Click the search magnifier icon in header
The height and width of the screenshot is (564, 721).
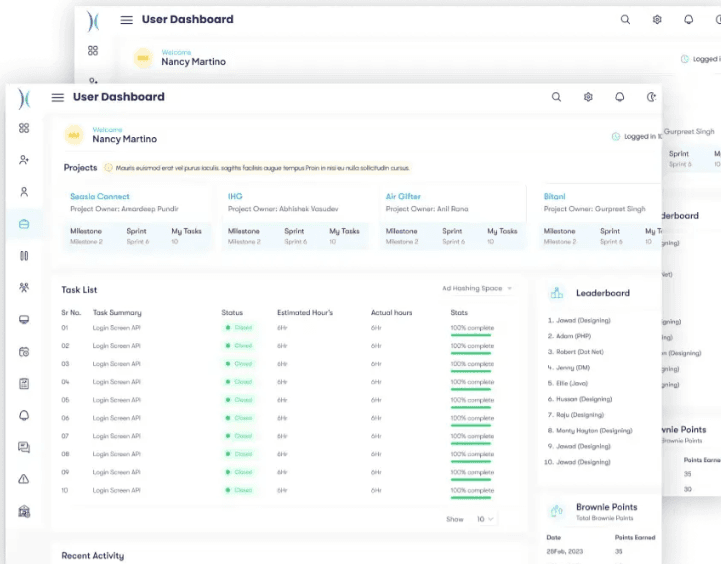tap(556, 97)
